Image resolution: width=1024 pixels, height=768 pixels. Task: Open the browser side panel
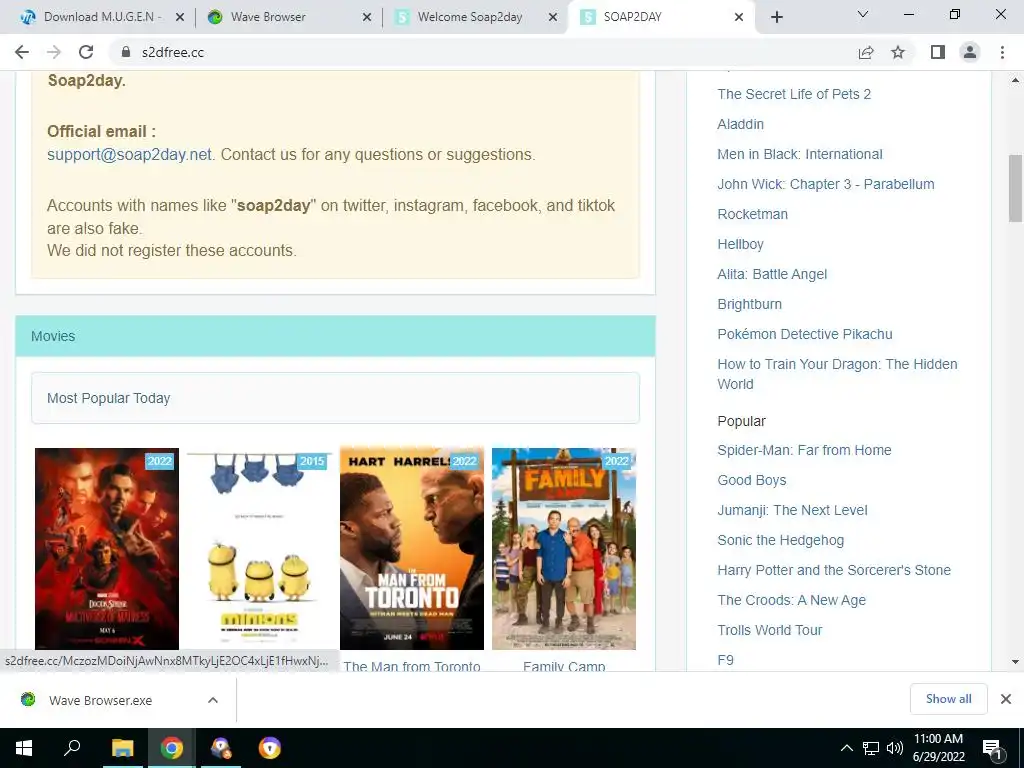pyautogui.click(x=938, y=52)
